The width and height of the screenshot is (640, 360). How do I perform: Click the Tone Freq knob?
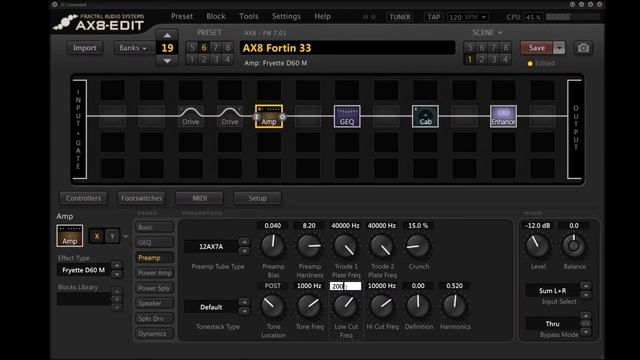click(309, 306)
